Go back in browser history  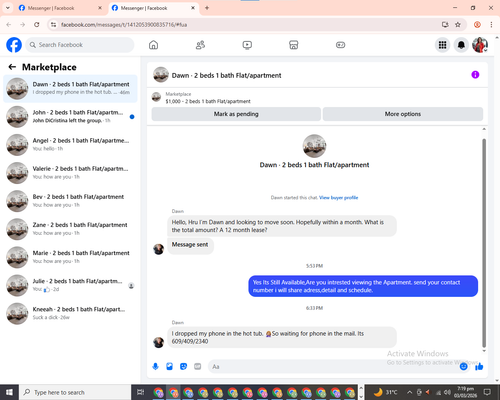coord(9,25)
